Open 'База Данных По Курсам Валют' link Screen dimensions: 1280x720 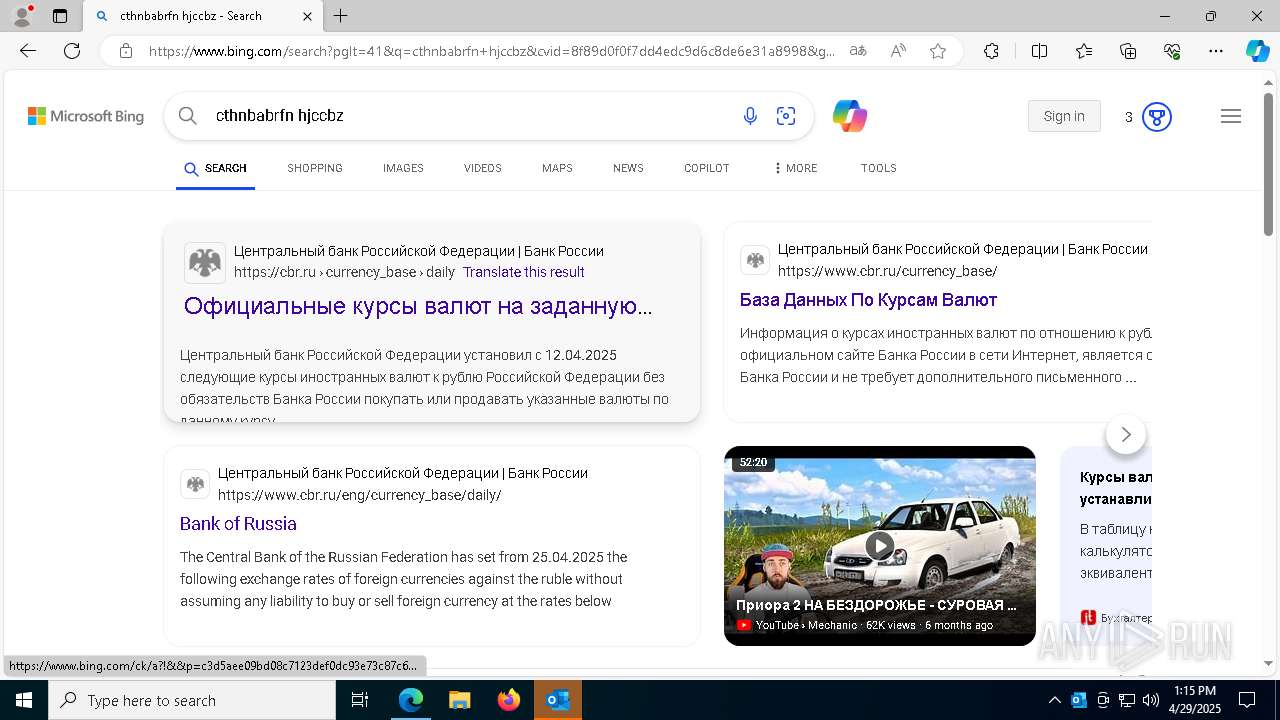pyautogui.click(x=868, y=300)
